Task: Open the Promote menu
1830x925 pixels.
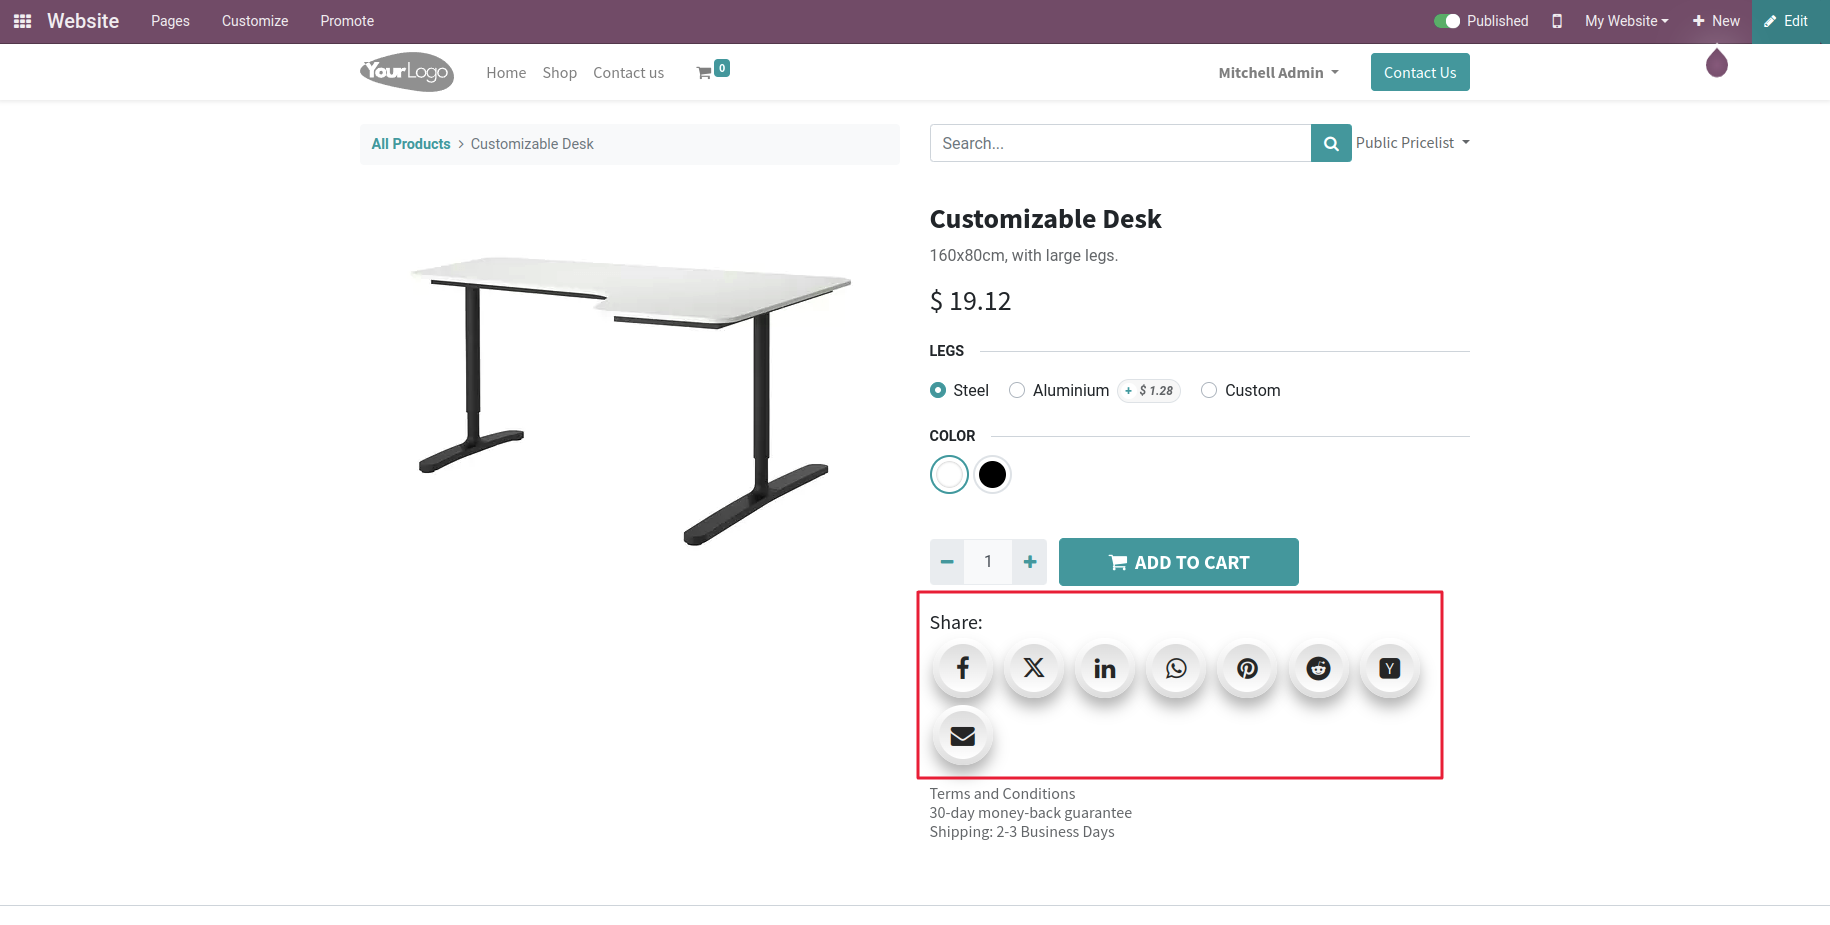Action: tap(347, 21)
